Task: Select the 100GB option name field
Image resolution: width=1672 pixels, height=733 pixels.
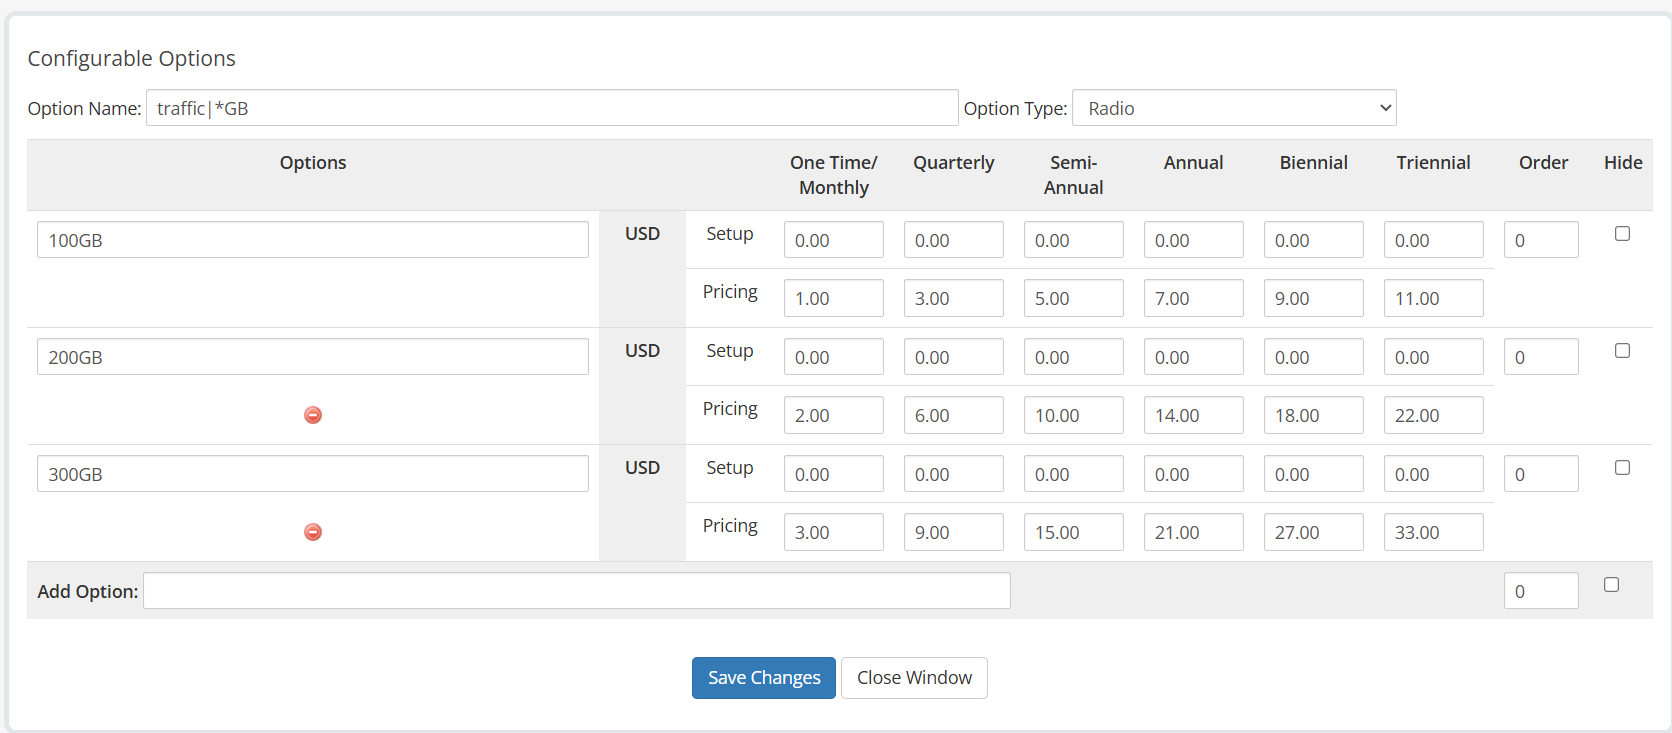Action: click(312, 240)
